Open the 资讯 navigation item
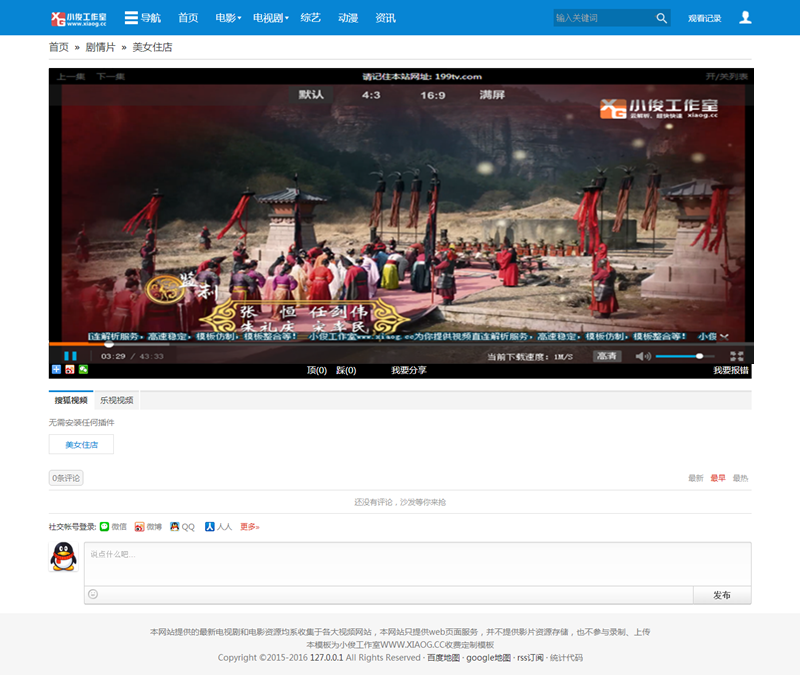The image size is (800, 675). coord(385,18)
